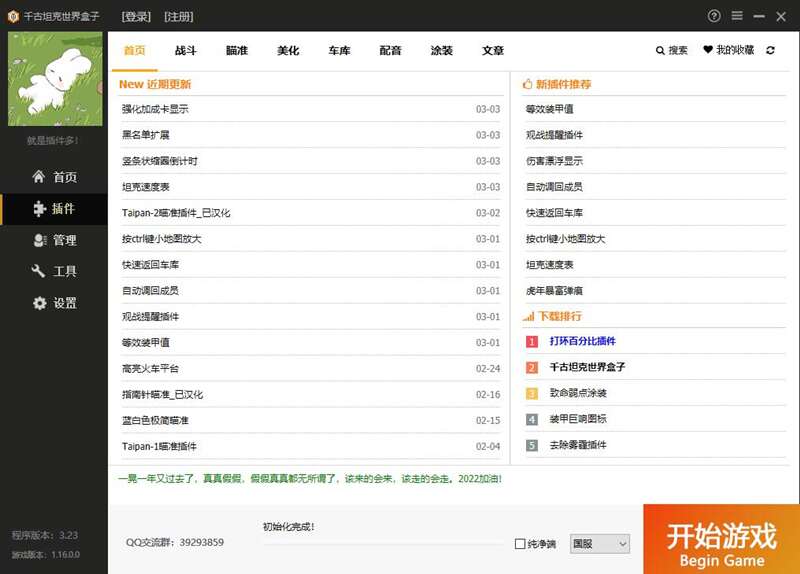Screen dimensions: 800x574
Task: Open 高亮火车平台 entry
Action: (150, 369)
